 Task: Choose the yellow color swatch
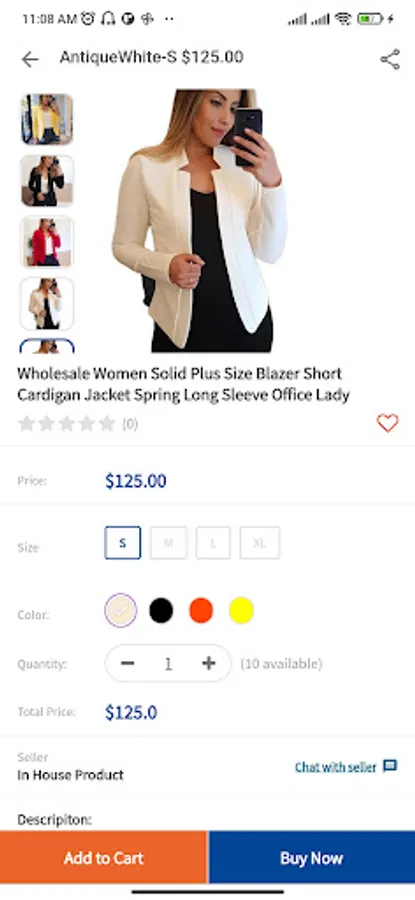click(241, 610)
